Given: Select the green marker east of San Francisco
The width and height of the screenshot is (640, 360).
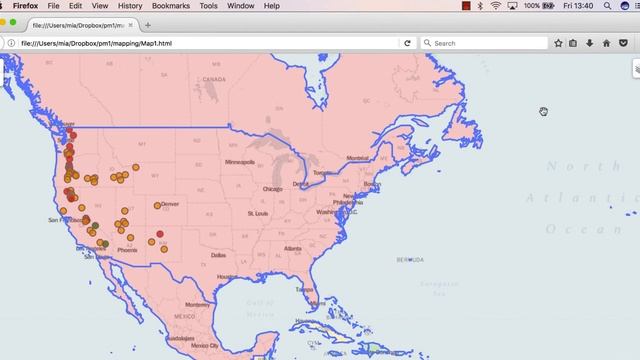Looking at the screenshot, I should [96, 225].
